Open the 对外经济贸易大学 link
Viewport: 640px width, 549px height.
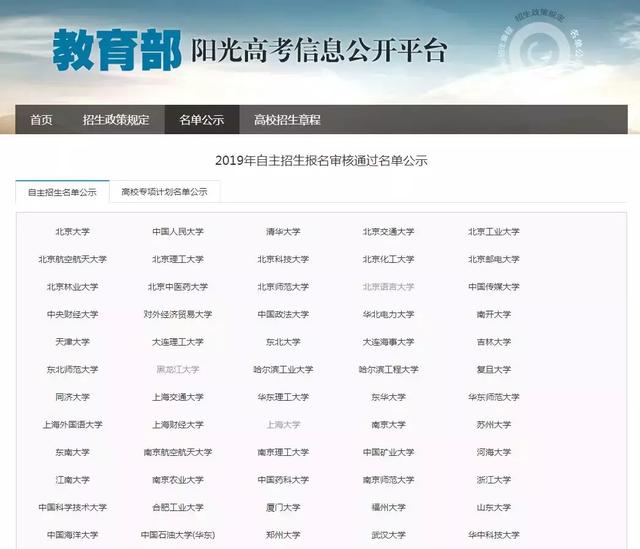[x=178, y=314]
